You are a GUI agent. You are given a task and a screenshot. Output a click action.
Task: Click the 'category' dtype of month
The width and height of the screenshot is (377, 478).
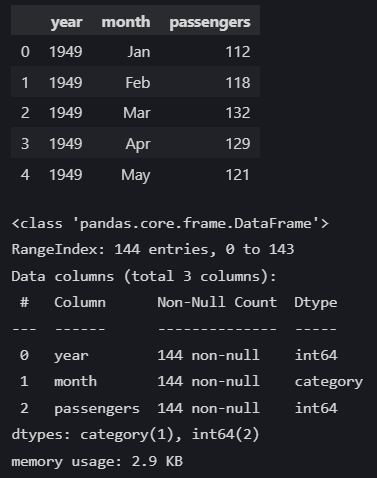coord(329,382)
